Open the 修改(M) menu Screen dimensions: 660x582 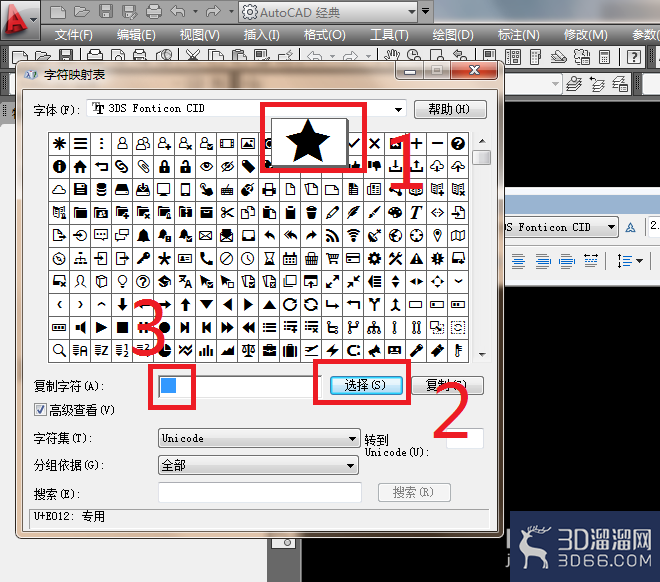coord(585,35)
